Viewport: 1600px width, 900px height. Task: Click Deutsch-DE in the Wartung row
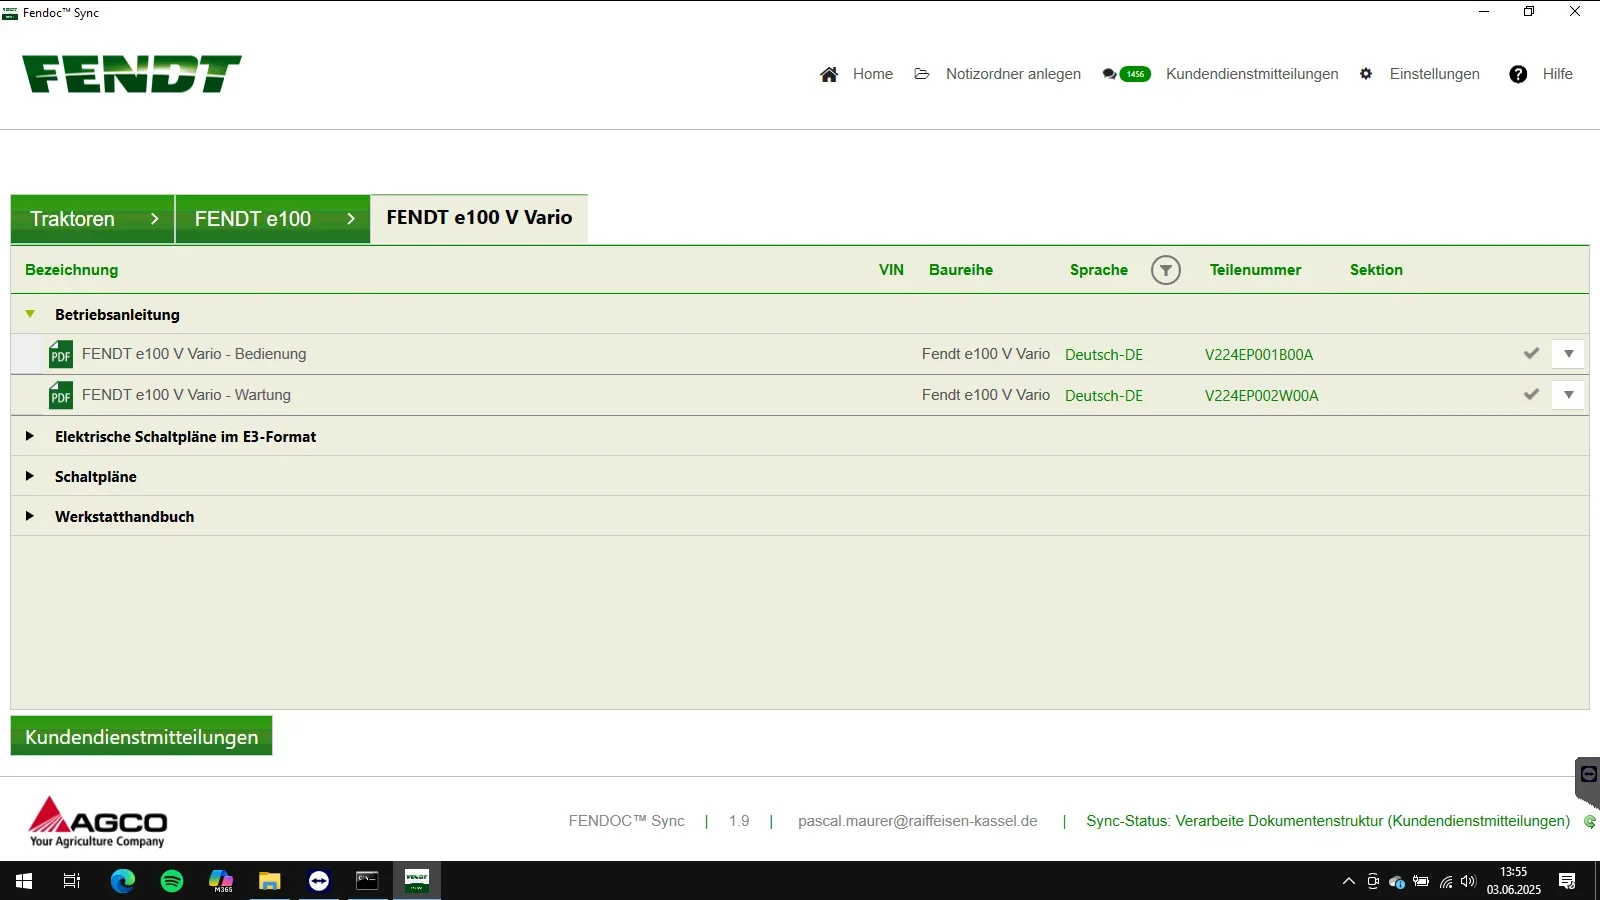(1104, 396)
